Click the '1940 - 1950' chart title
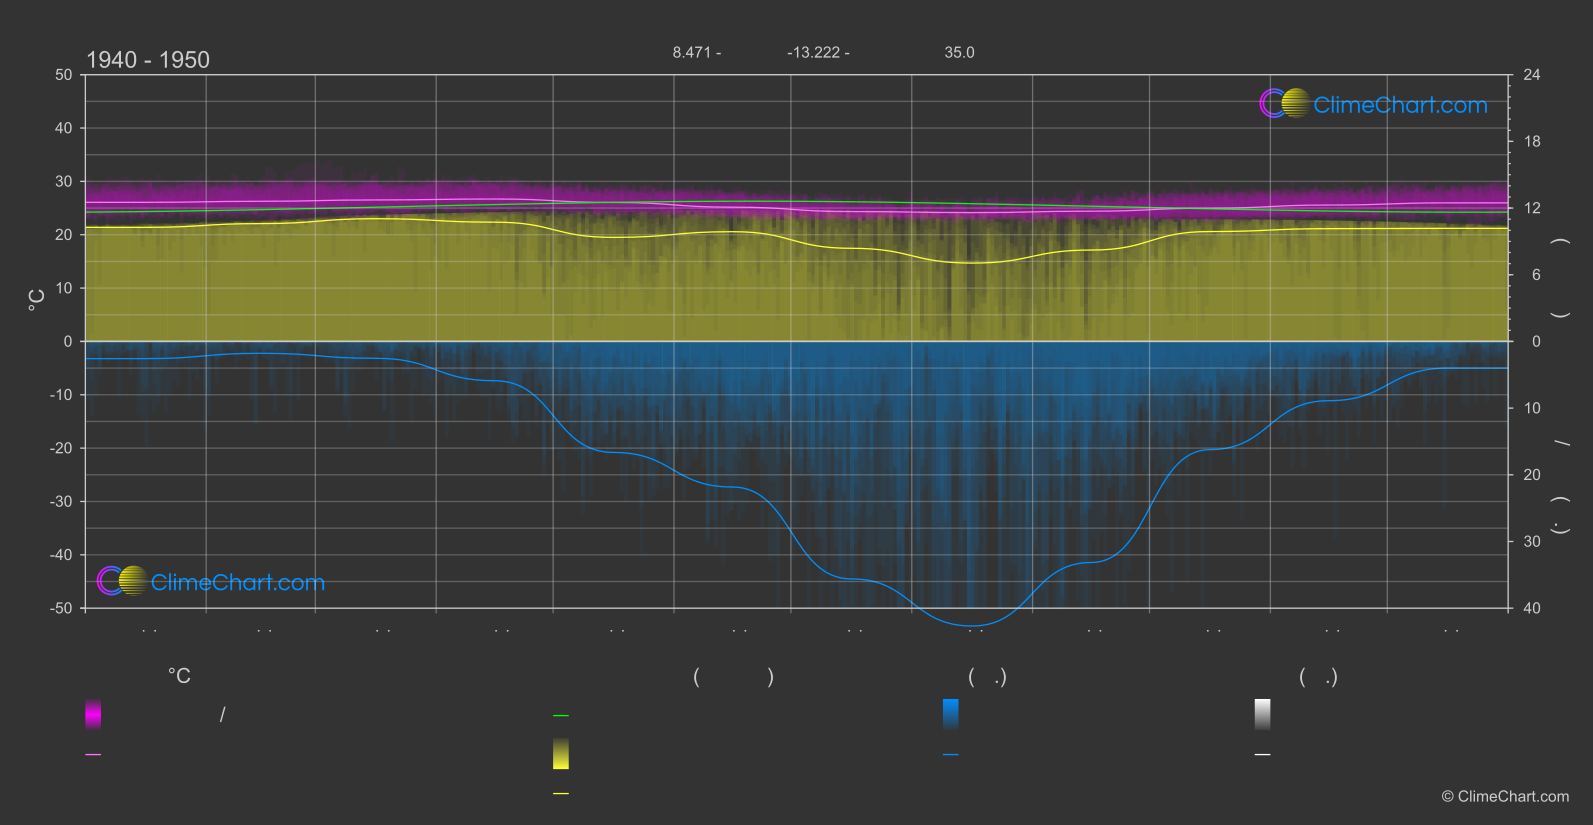The height and width of the screenshot is (825, 1593). (148, 60)
